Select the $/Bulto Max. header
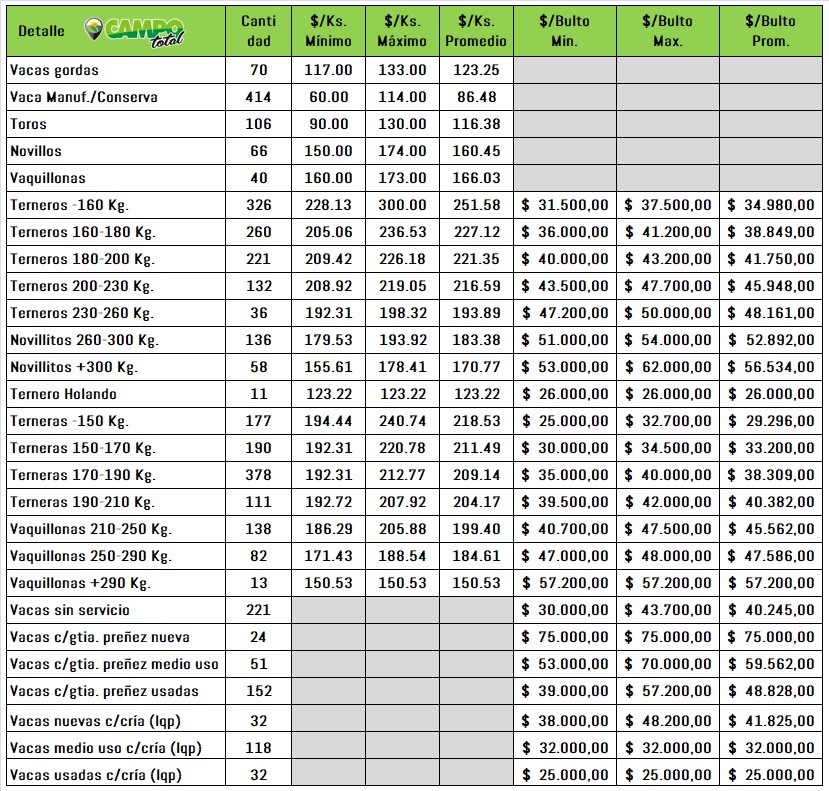This screenshot has width=829, height=791. [667, 31]
